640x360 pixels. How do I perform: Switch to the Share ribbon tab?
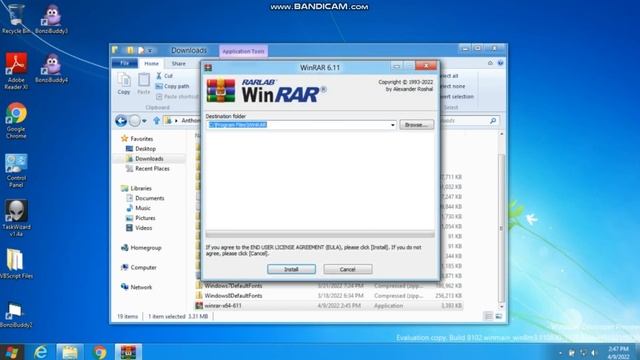tap(178, 64)
